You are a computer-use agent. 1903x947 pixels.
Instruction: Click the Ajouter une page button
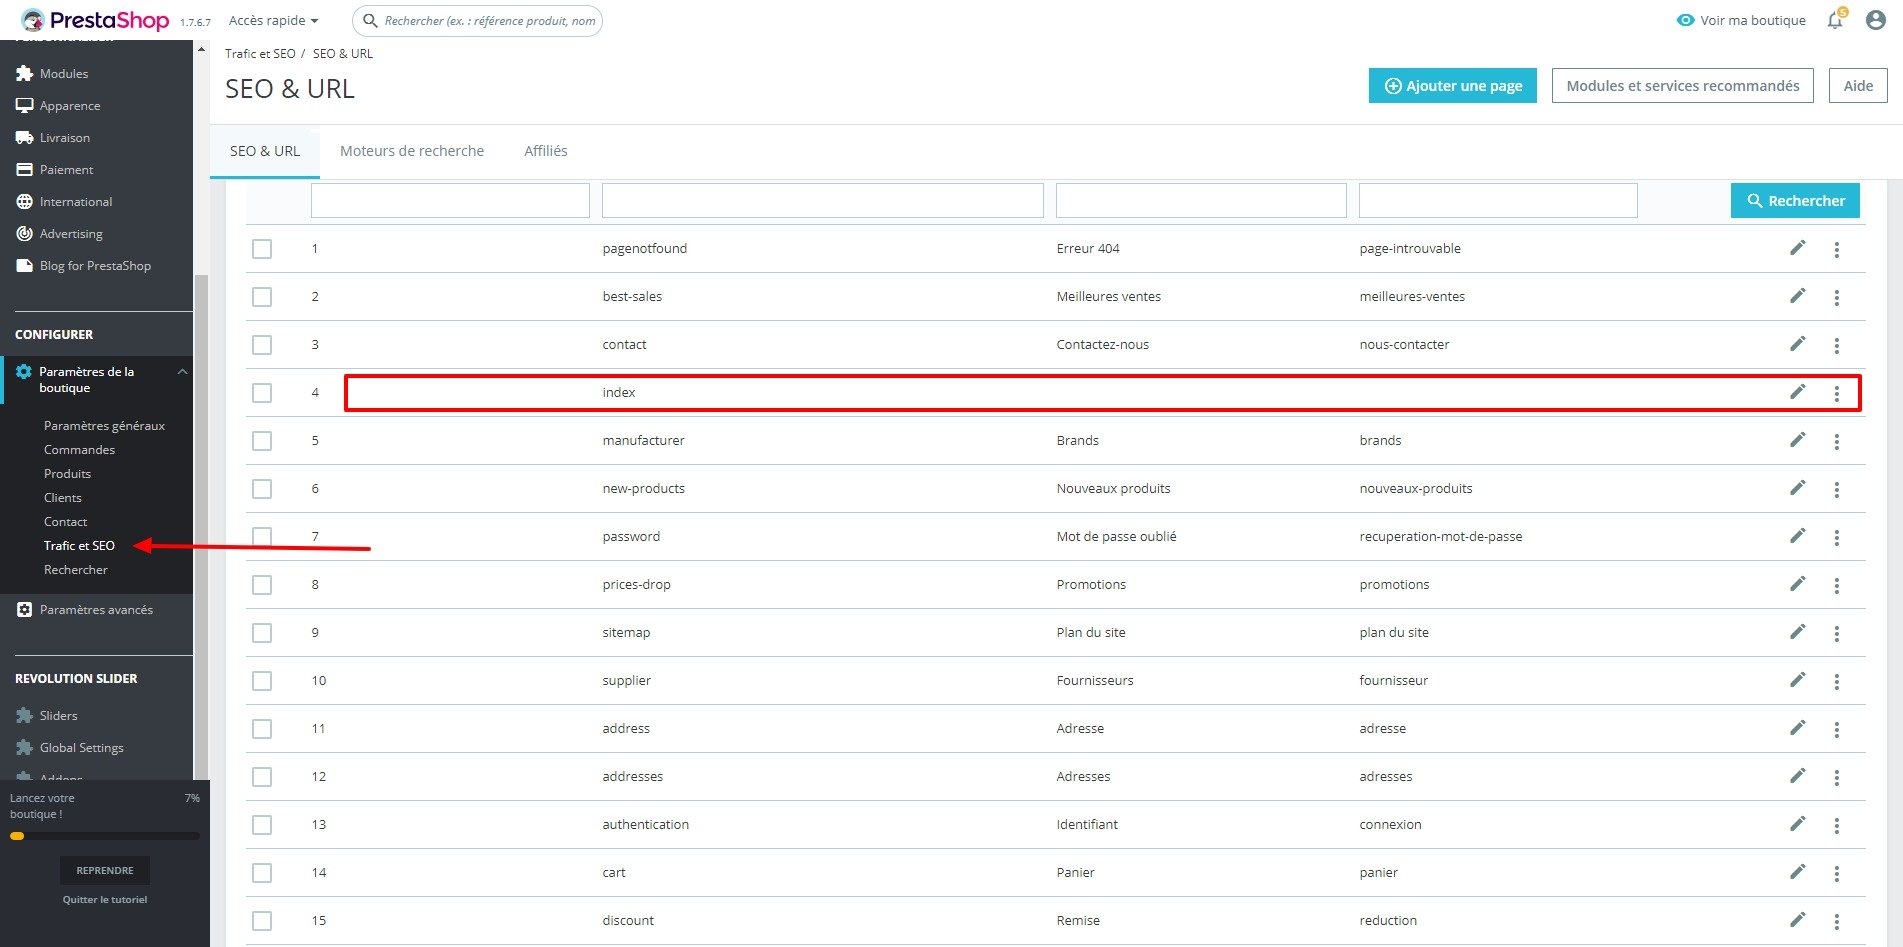1452,86
